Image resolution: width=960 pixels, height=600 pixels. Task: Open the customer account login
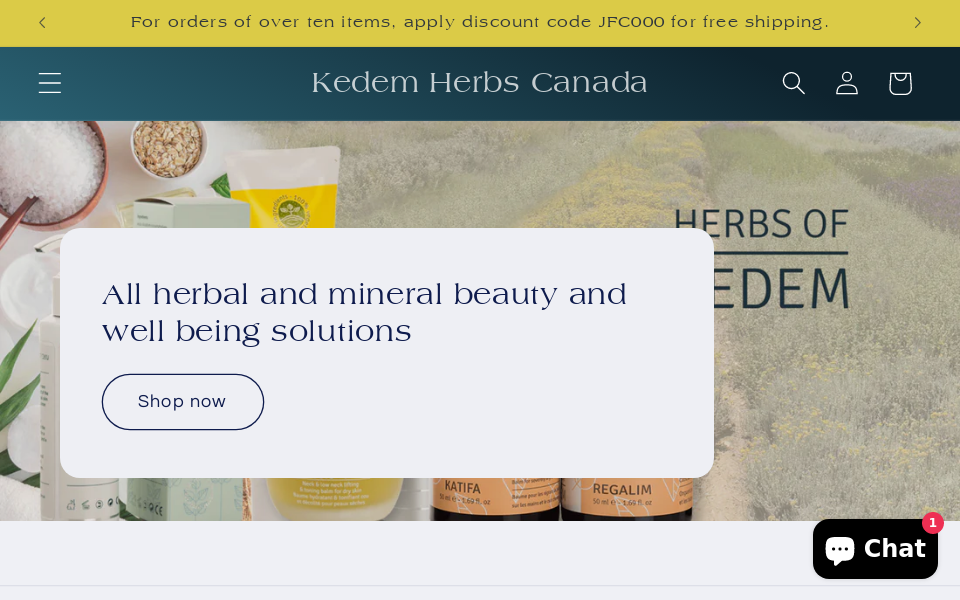click(846, 83)
